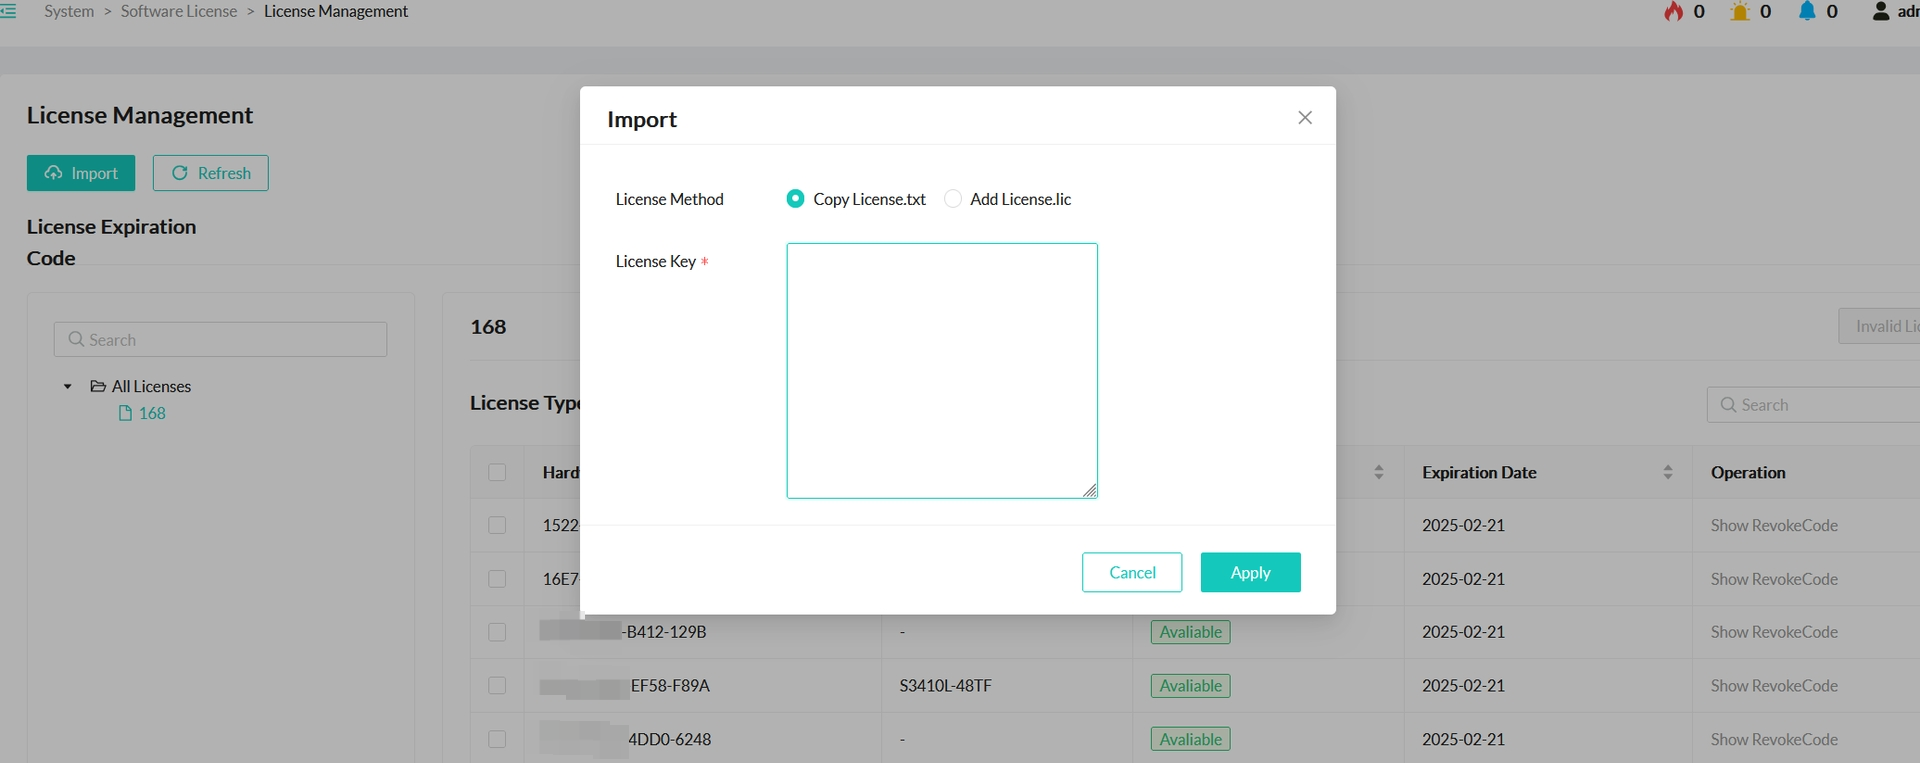Click the 168 license file icon

tap(125, 413)
